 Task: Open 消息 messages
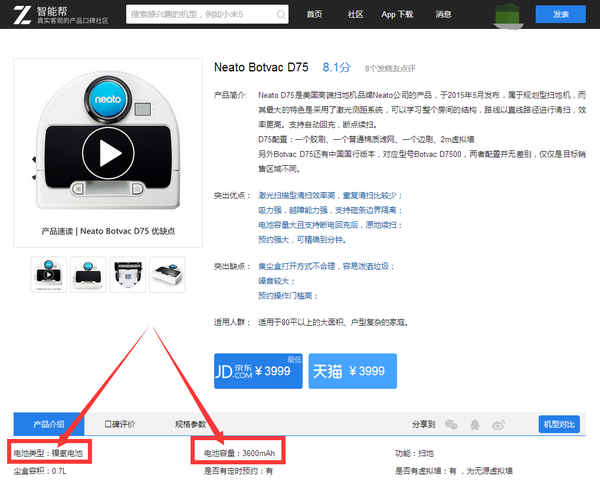pos(441,15)
